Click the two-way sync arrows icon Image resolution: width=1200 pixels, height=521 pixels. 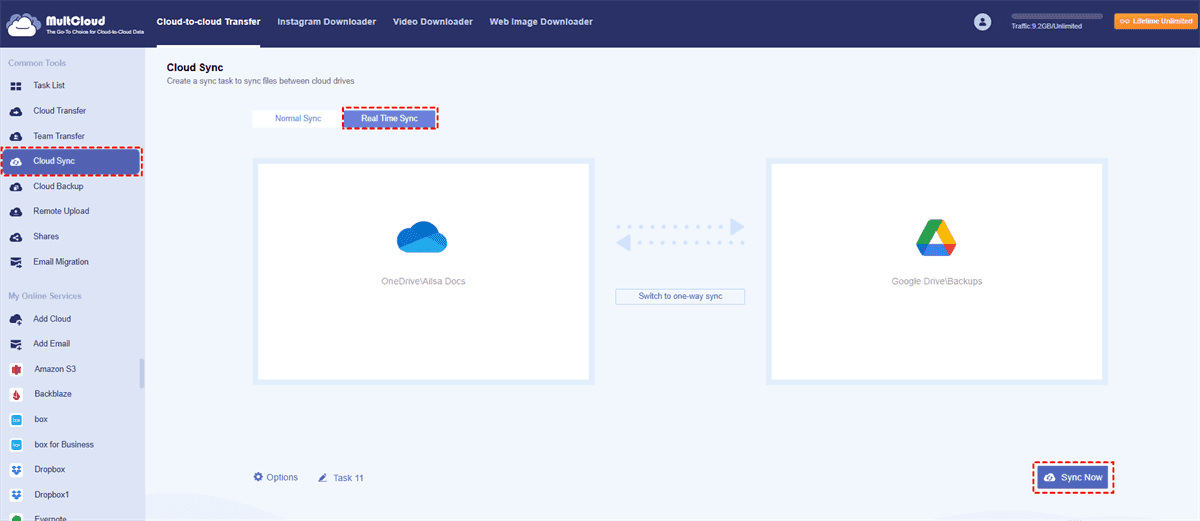tap(680, 235)
